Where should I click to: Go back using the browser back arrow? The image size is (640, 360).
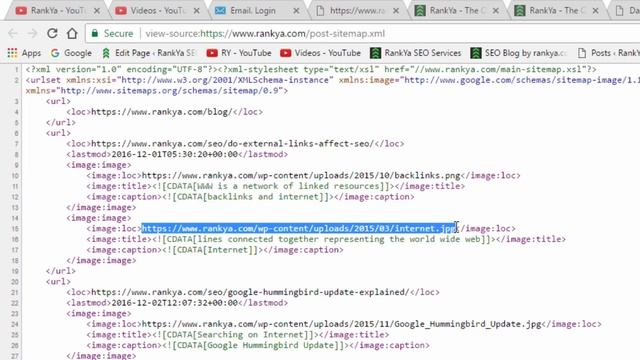[13, 33]
